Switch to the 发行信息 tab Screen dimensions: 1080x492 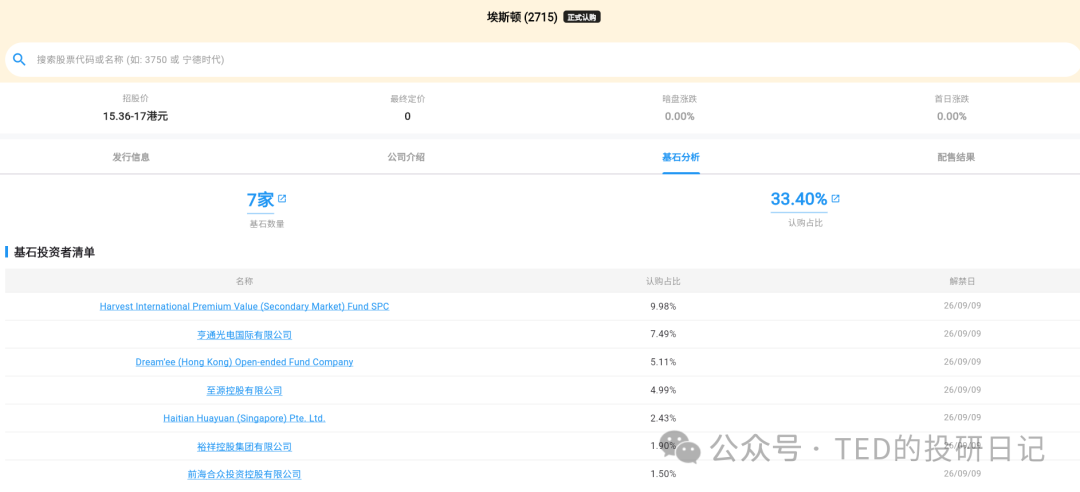pyautogui.click(x=131, y=157)
